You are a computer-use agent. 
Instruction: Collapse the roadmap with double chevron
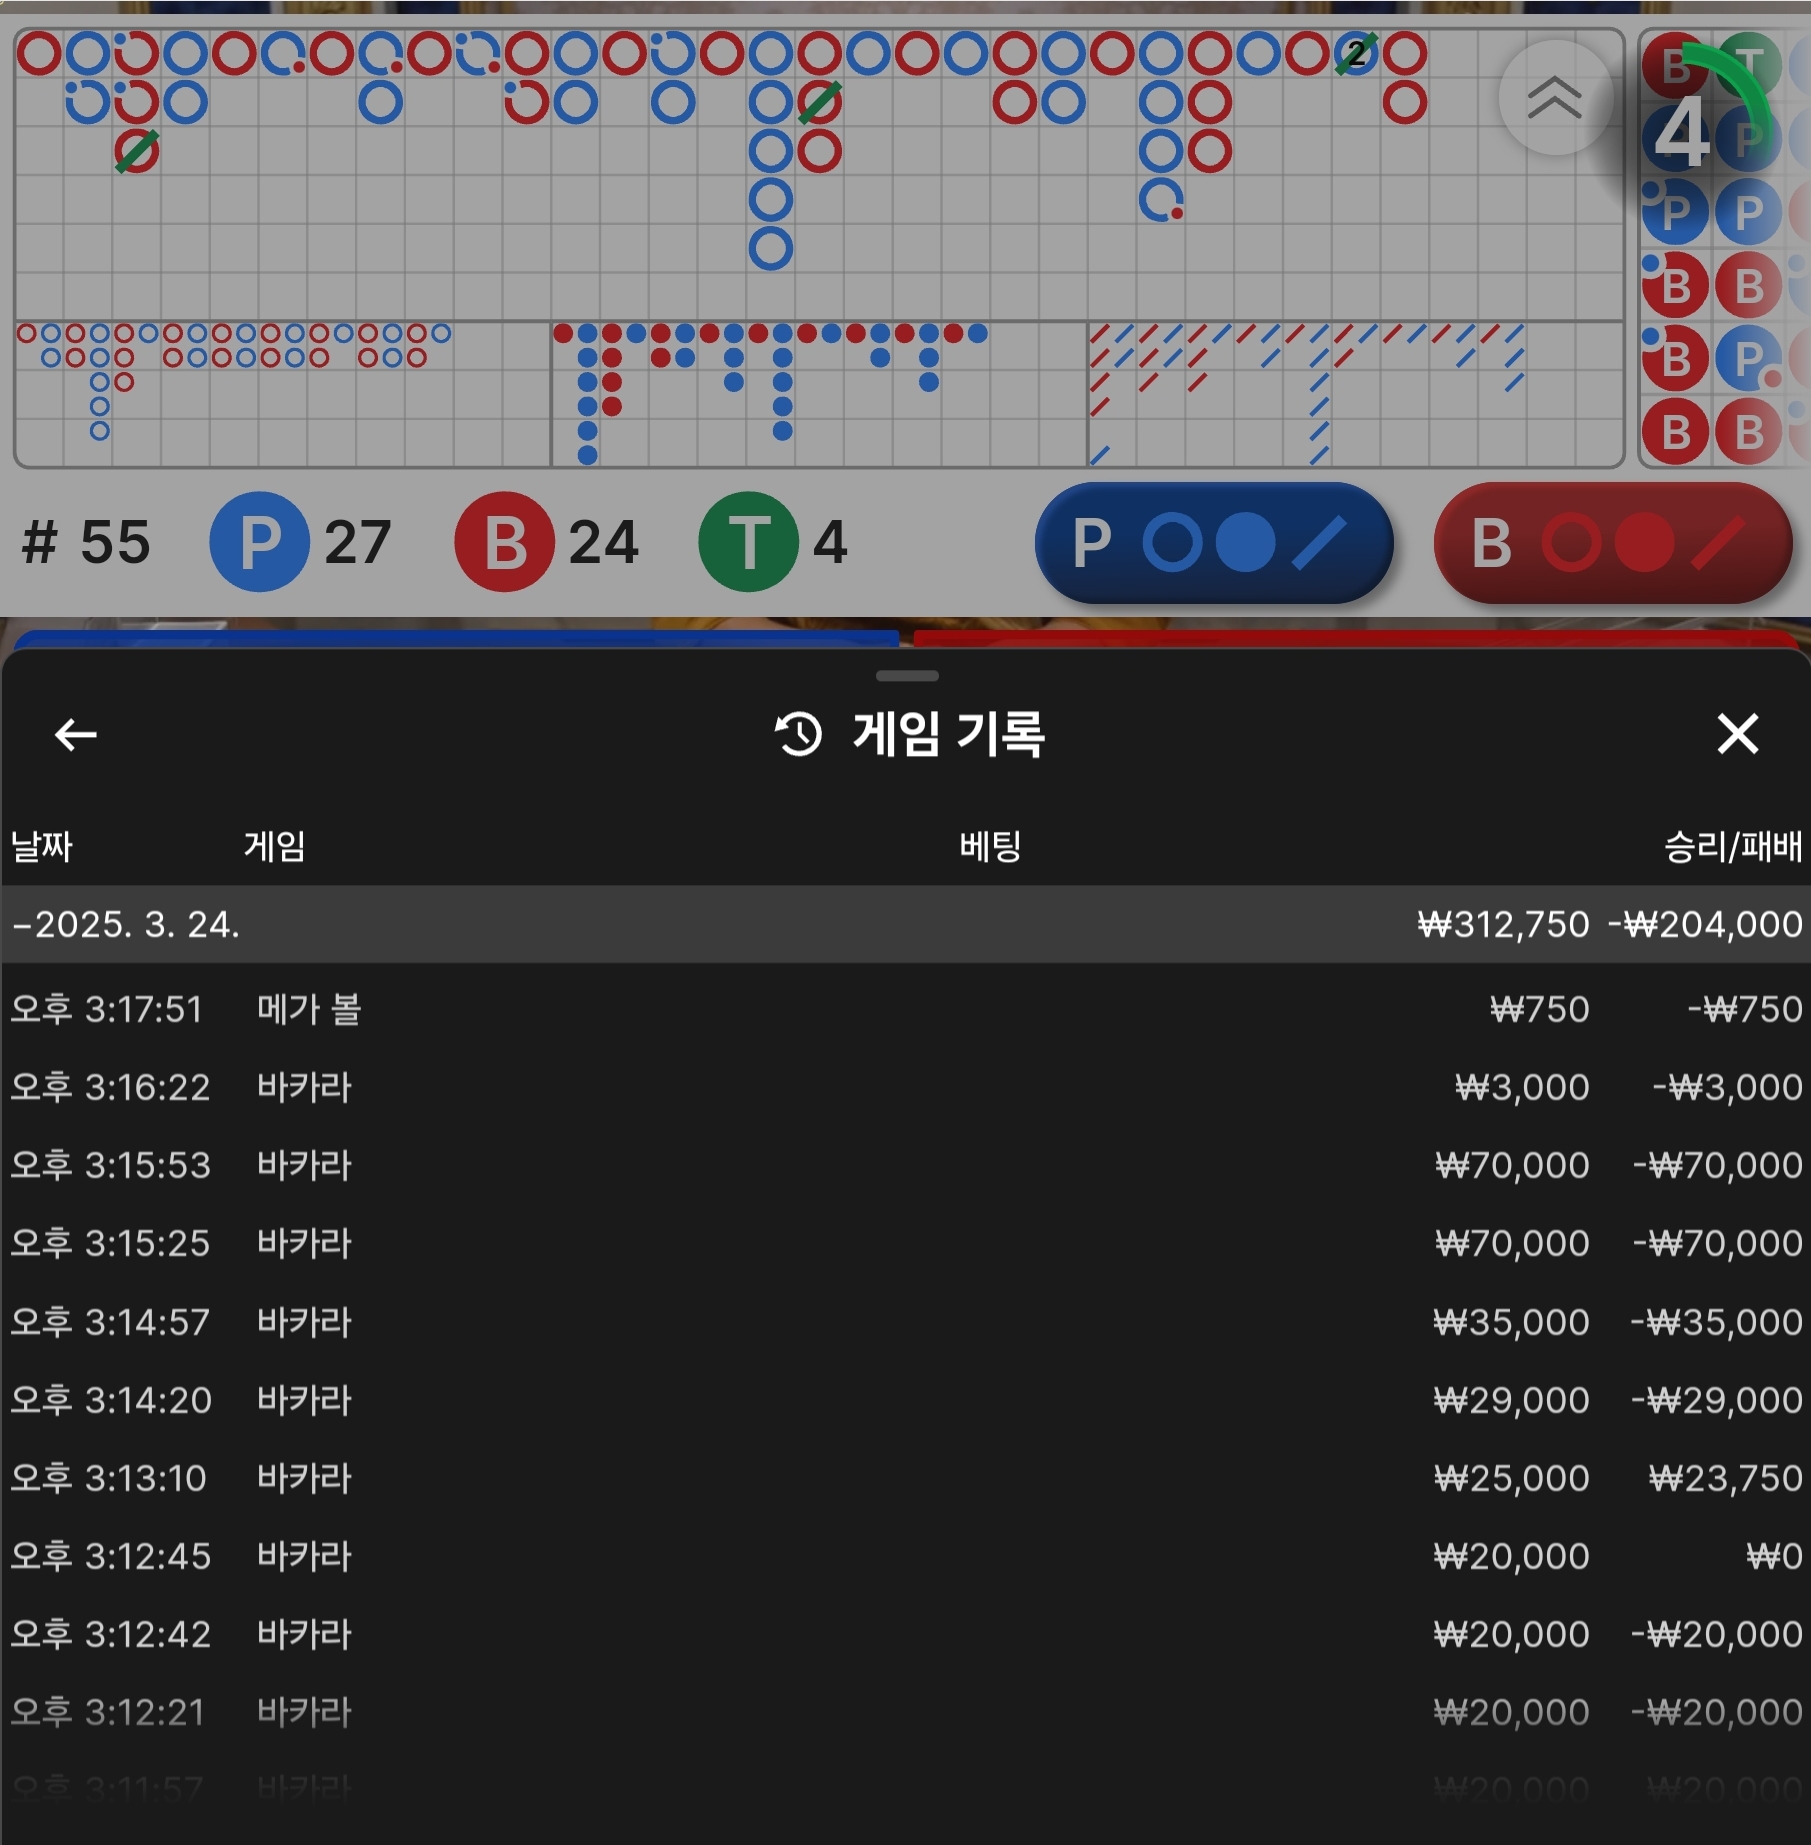point(1554,98)
